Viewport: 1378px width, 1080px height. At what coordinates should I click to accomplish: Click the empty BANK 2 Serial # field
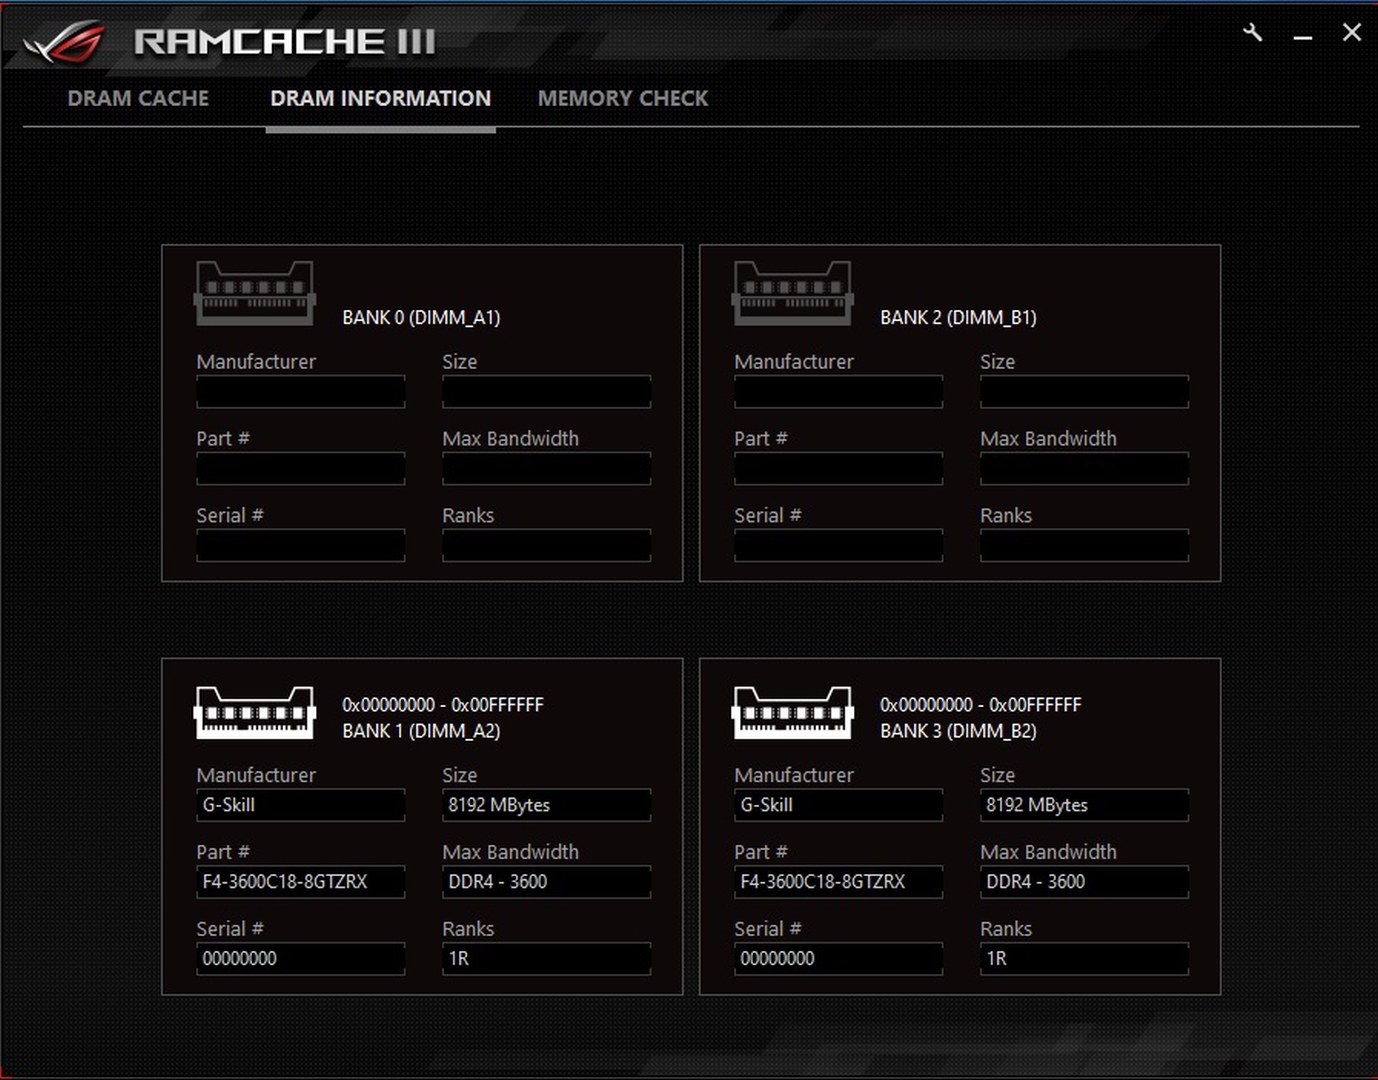[839, 546]
